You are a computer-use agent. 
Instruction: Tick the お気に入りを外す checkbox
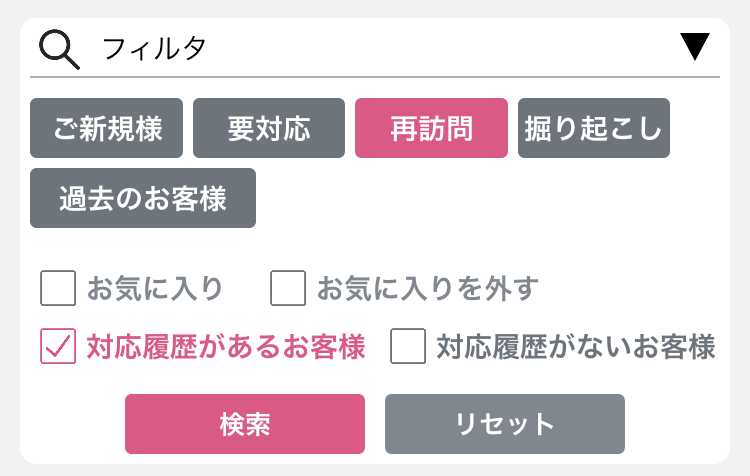288,288
